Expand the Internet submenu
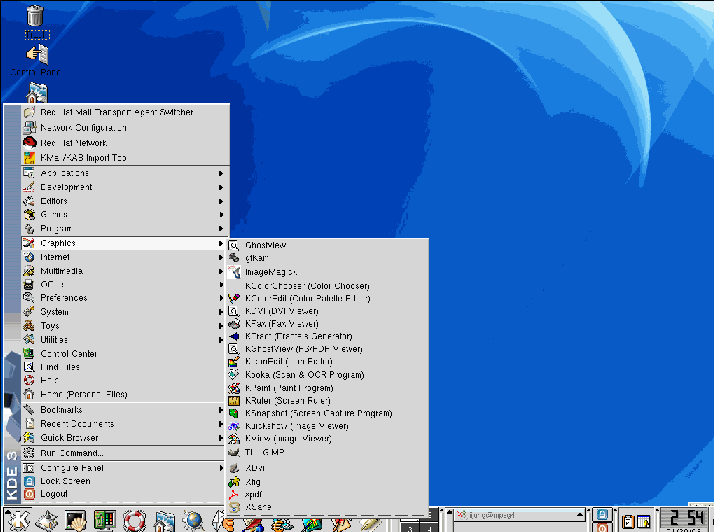The height and width of the screenshot is (532, 714). [123, 257]
